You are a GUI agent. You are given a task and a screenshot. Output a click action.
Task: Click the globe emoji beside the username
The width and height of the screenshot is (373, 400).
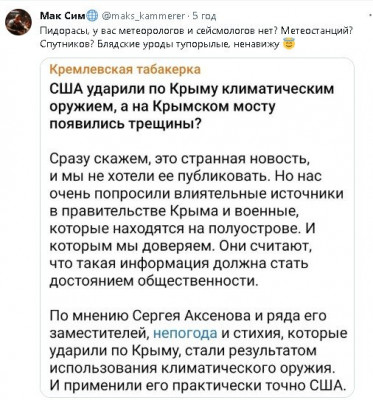[x=93, y=15]
